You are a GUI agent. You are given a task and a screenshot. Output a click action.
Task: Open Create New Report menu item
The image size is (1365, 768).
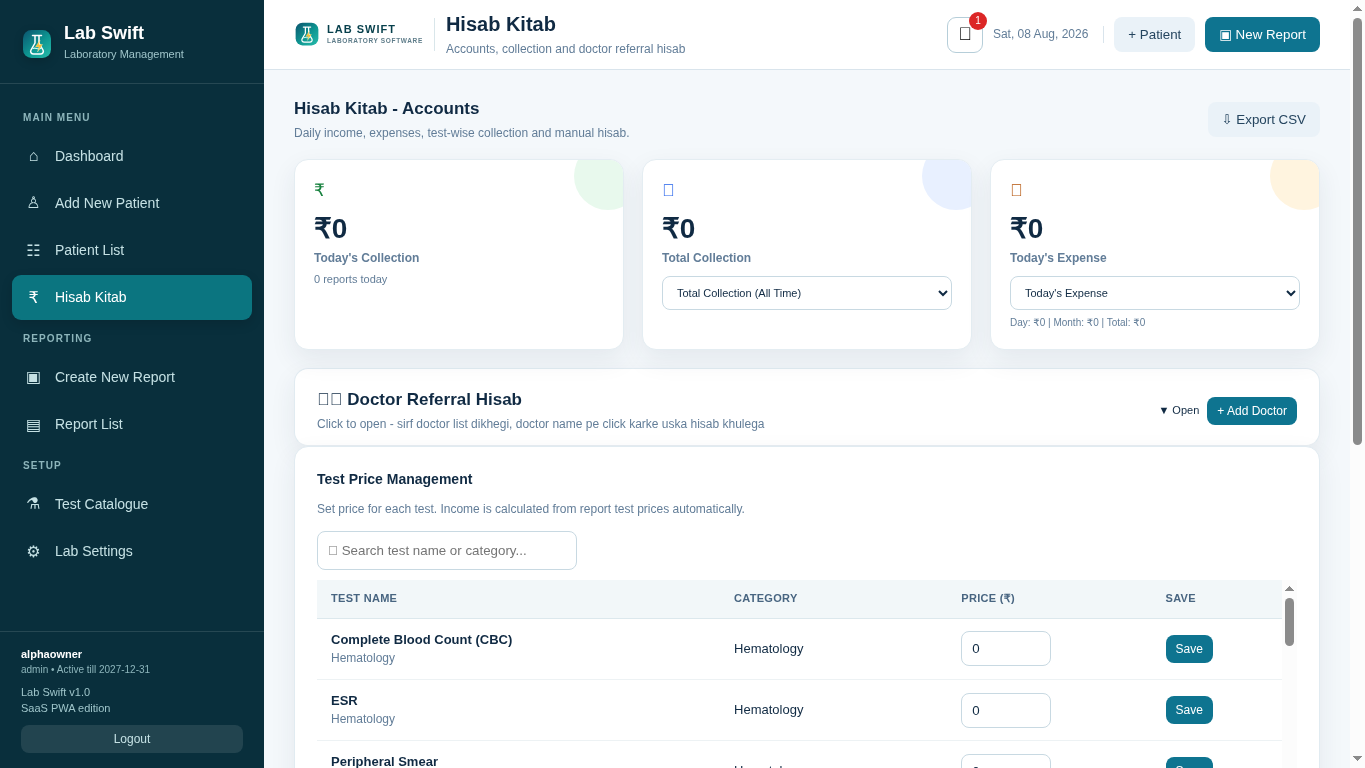click(132, 377)
